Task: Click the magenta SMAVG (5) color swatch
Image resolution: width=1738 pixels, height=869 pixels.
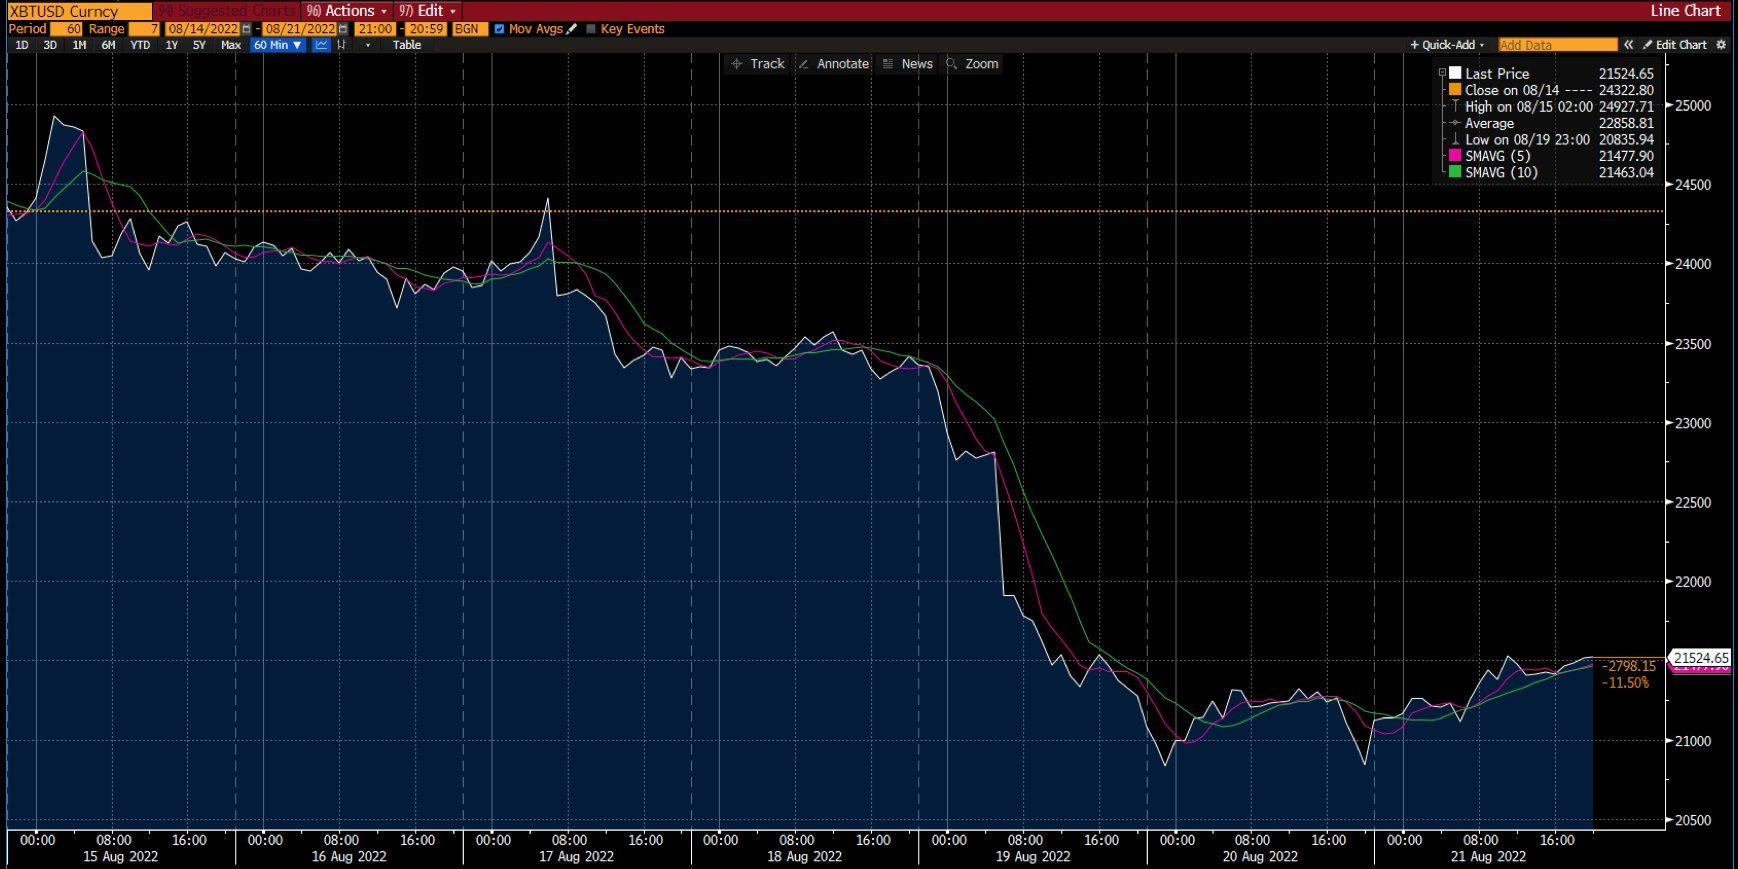Action: point(1455,156)
